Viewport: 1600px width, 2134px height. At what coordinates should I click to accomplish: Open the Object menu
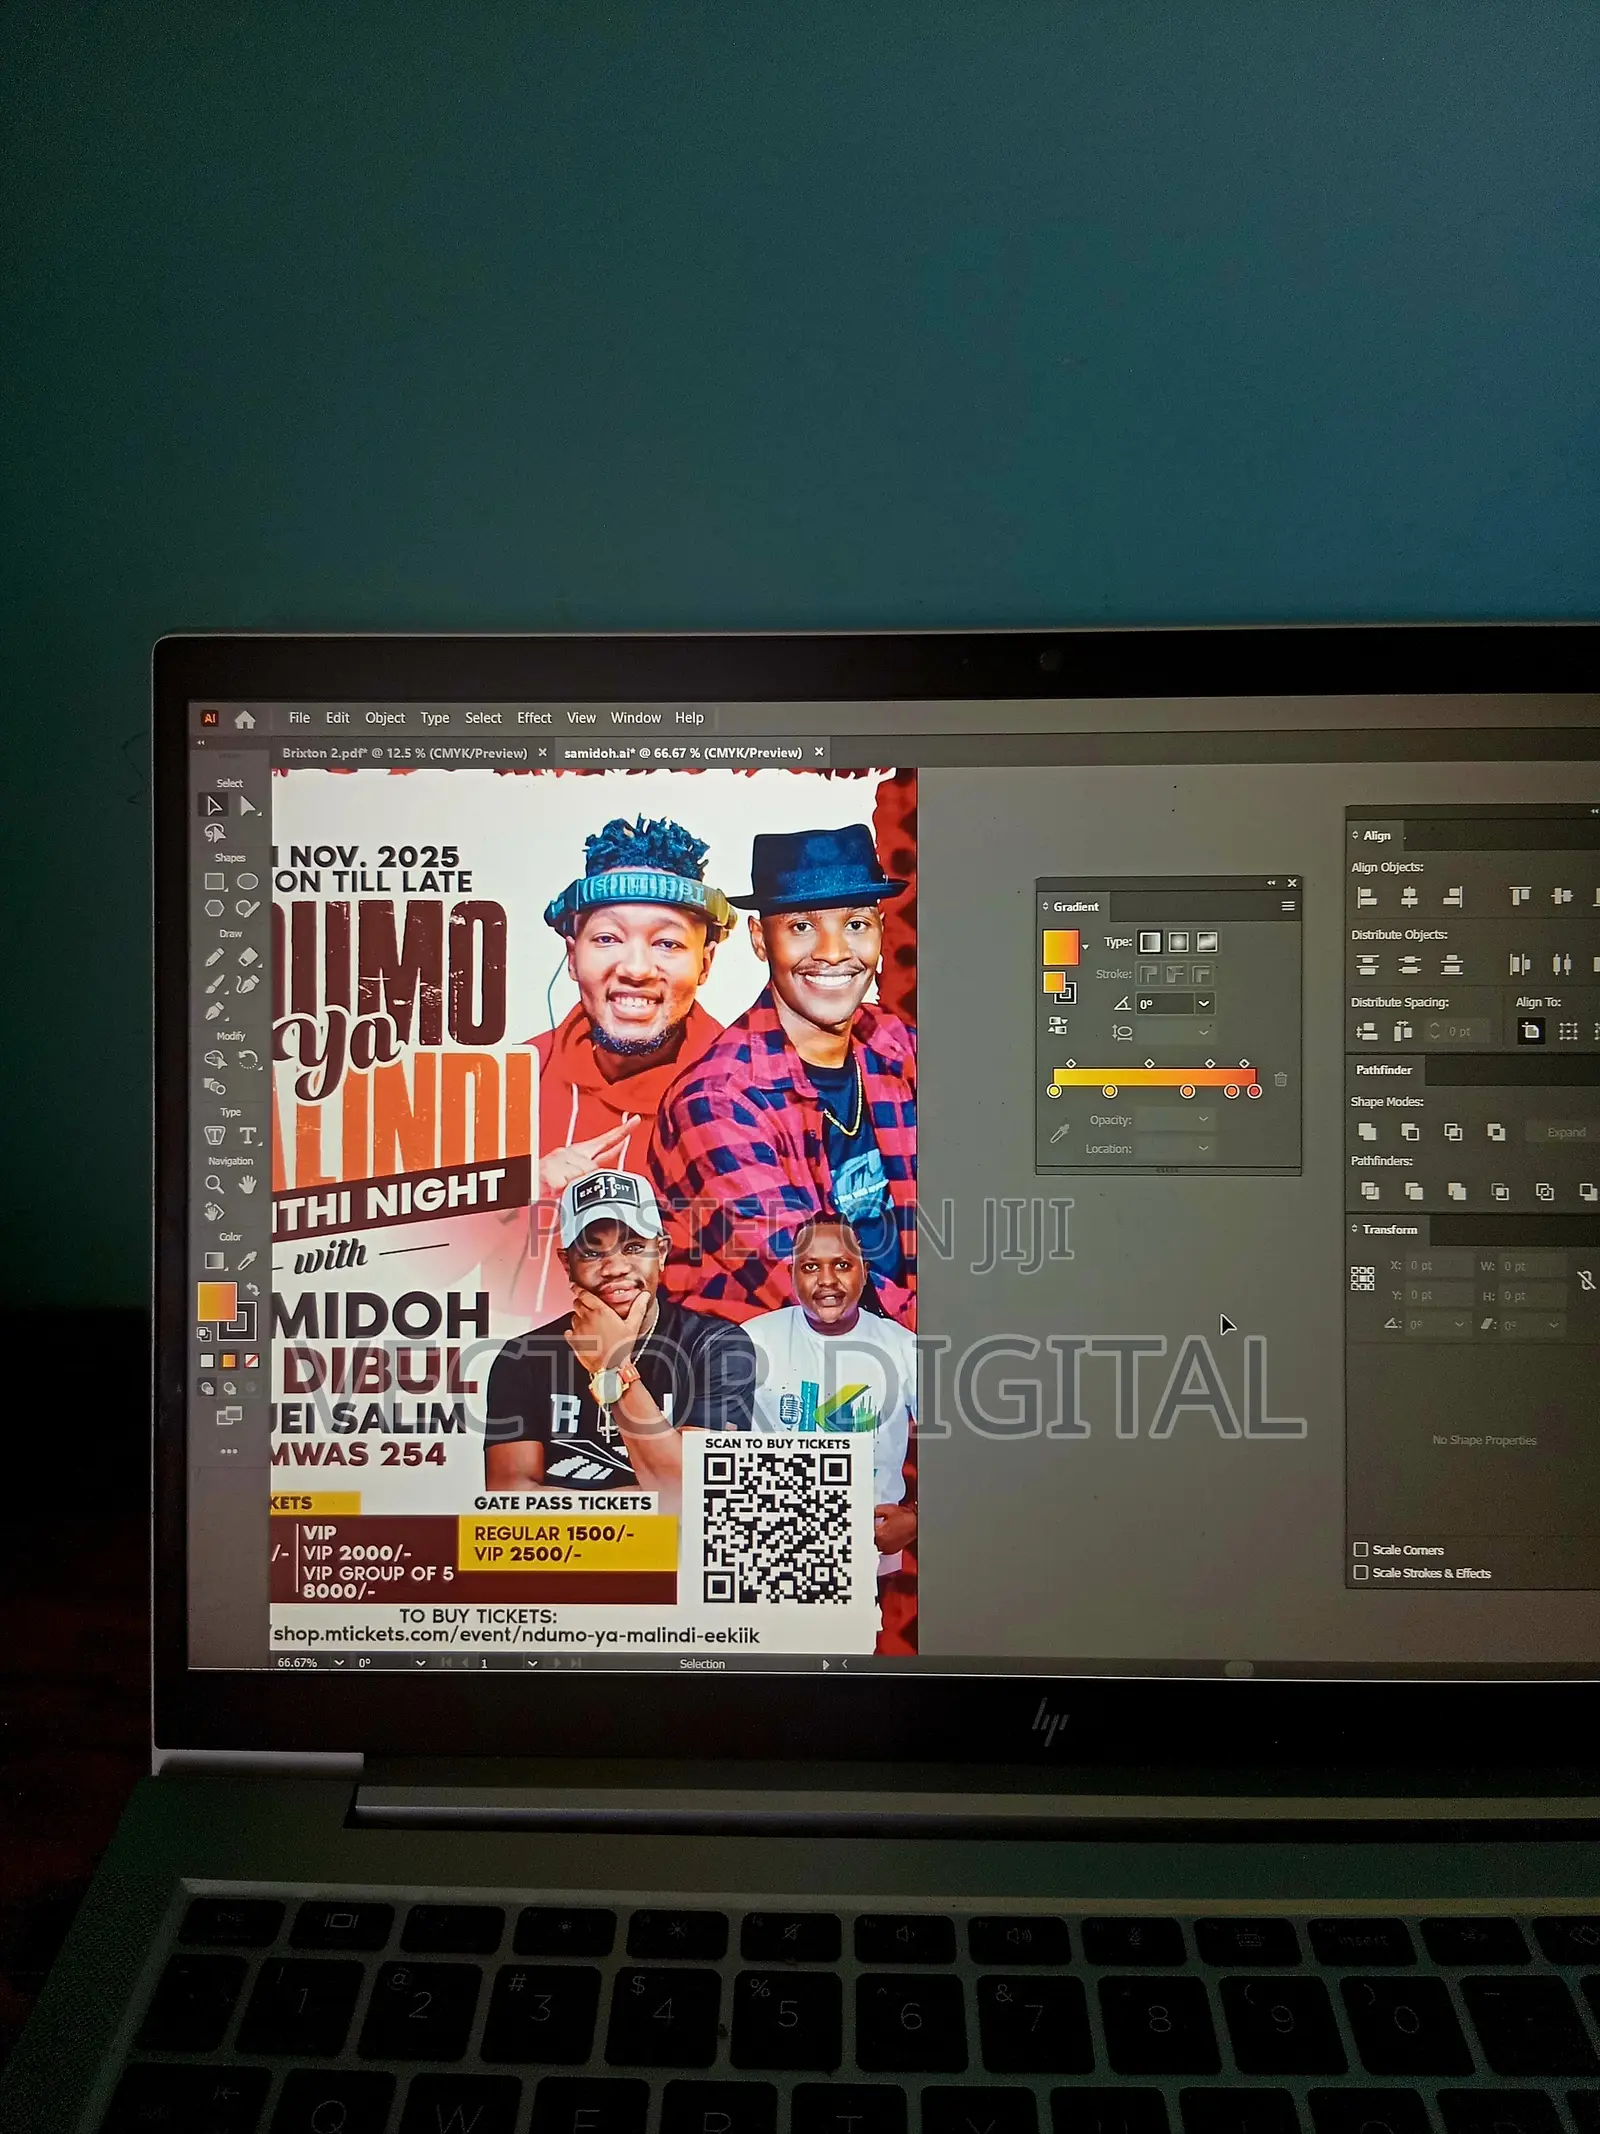pyautogui.click(x=385, y=718)
